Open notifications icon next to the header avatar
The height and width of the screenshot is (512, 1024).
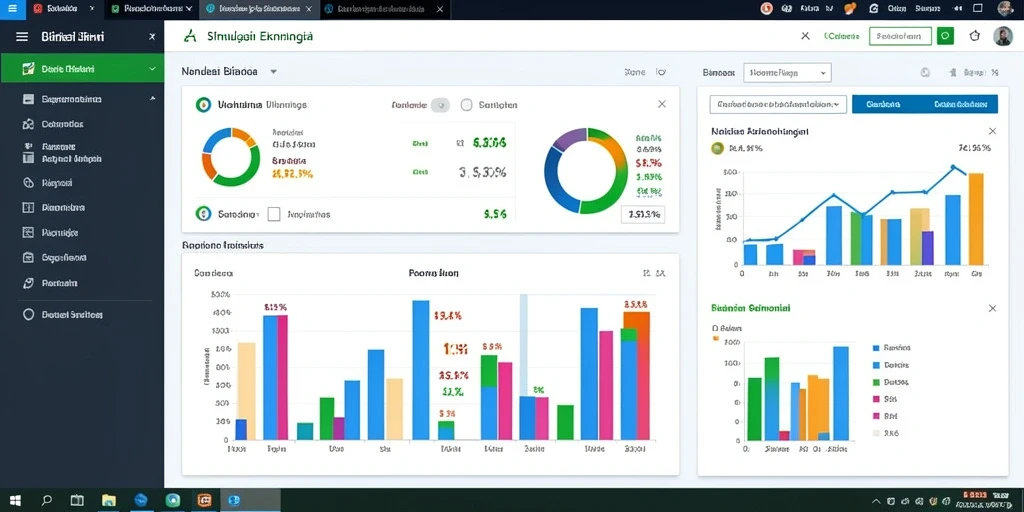click(x=975, y=36)
